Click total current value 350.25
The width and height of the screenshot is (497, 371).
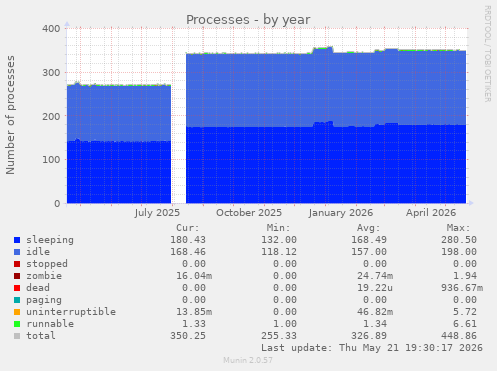[x=188, y=336]
